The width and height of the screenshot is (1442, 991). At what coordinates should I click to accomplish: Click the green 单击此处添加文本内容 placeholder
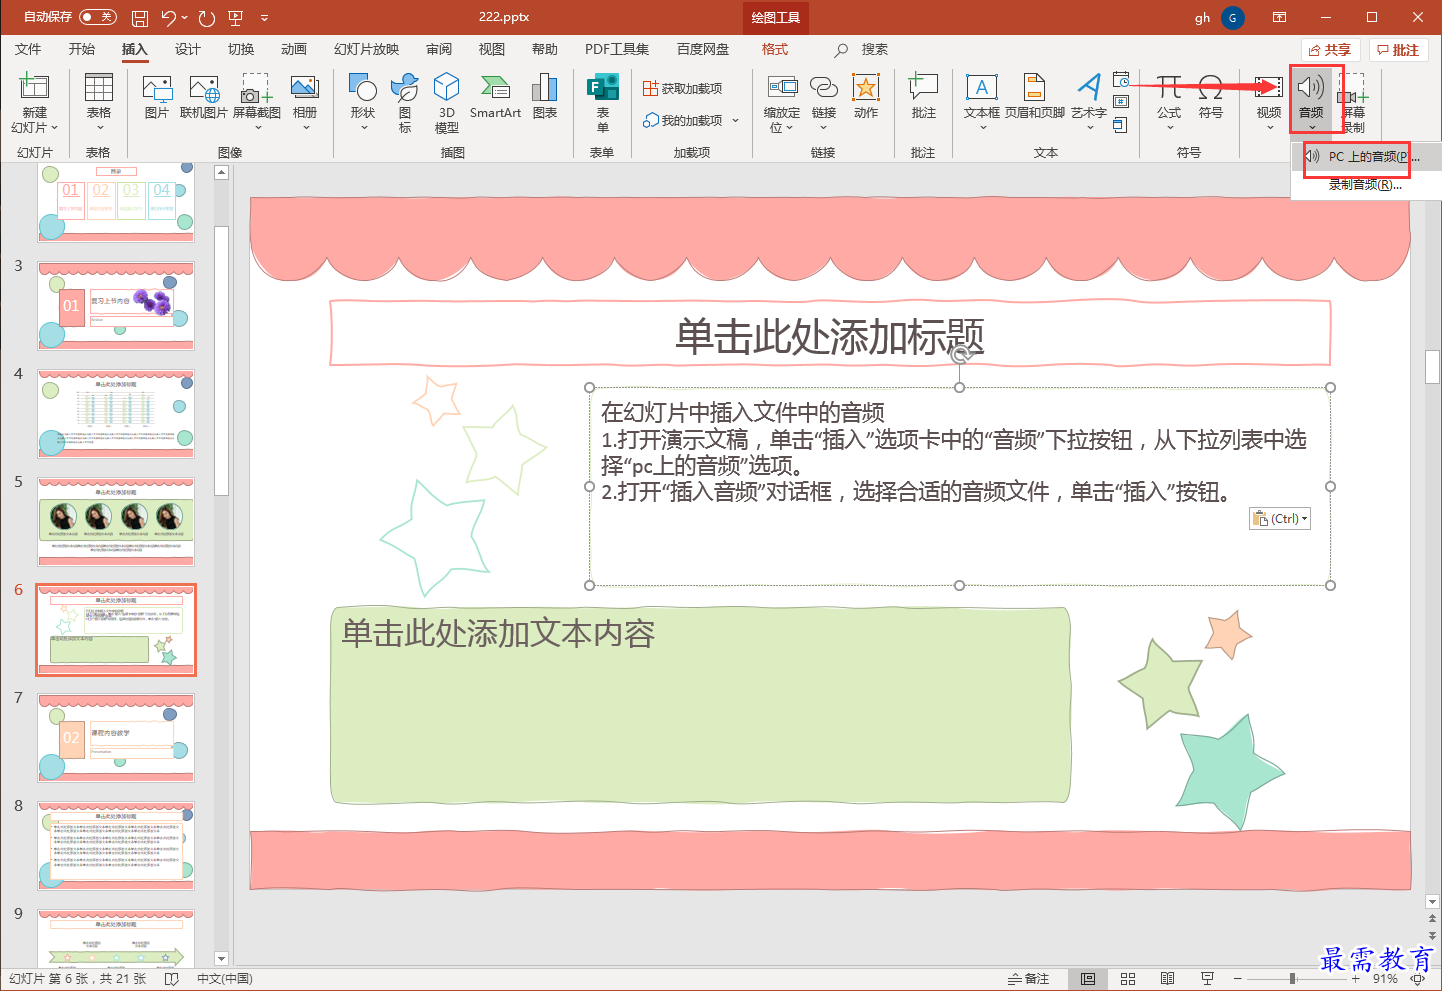(x=700, y=705)
